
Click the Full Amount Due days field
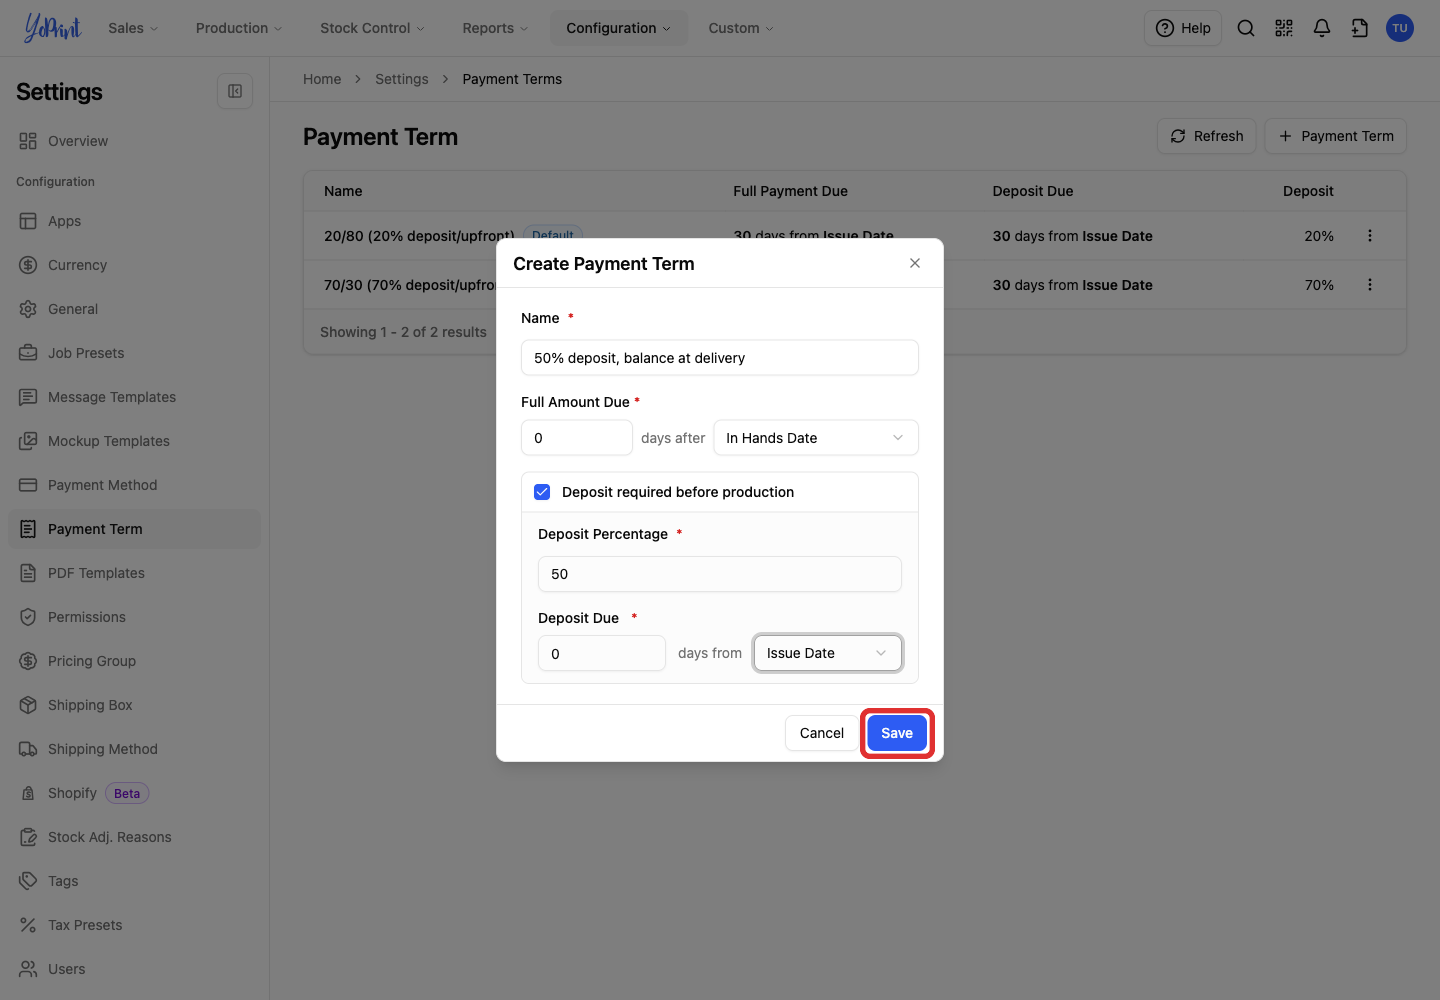pyautogui.click(x=577, y=438)
